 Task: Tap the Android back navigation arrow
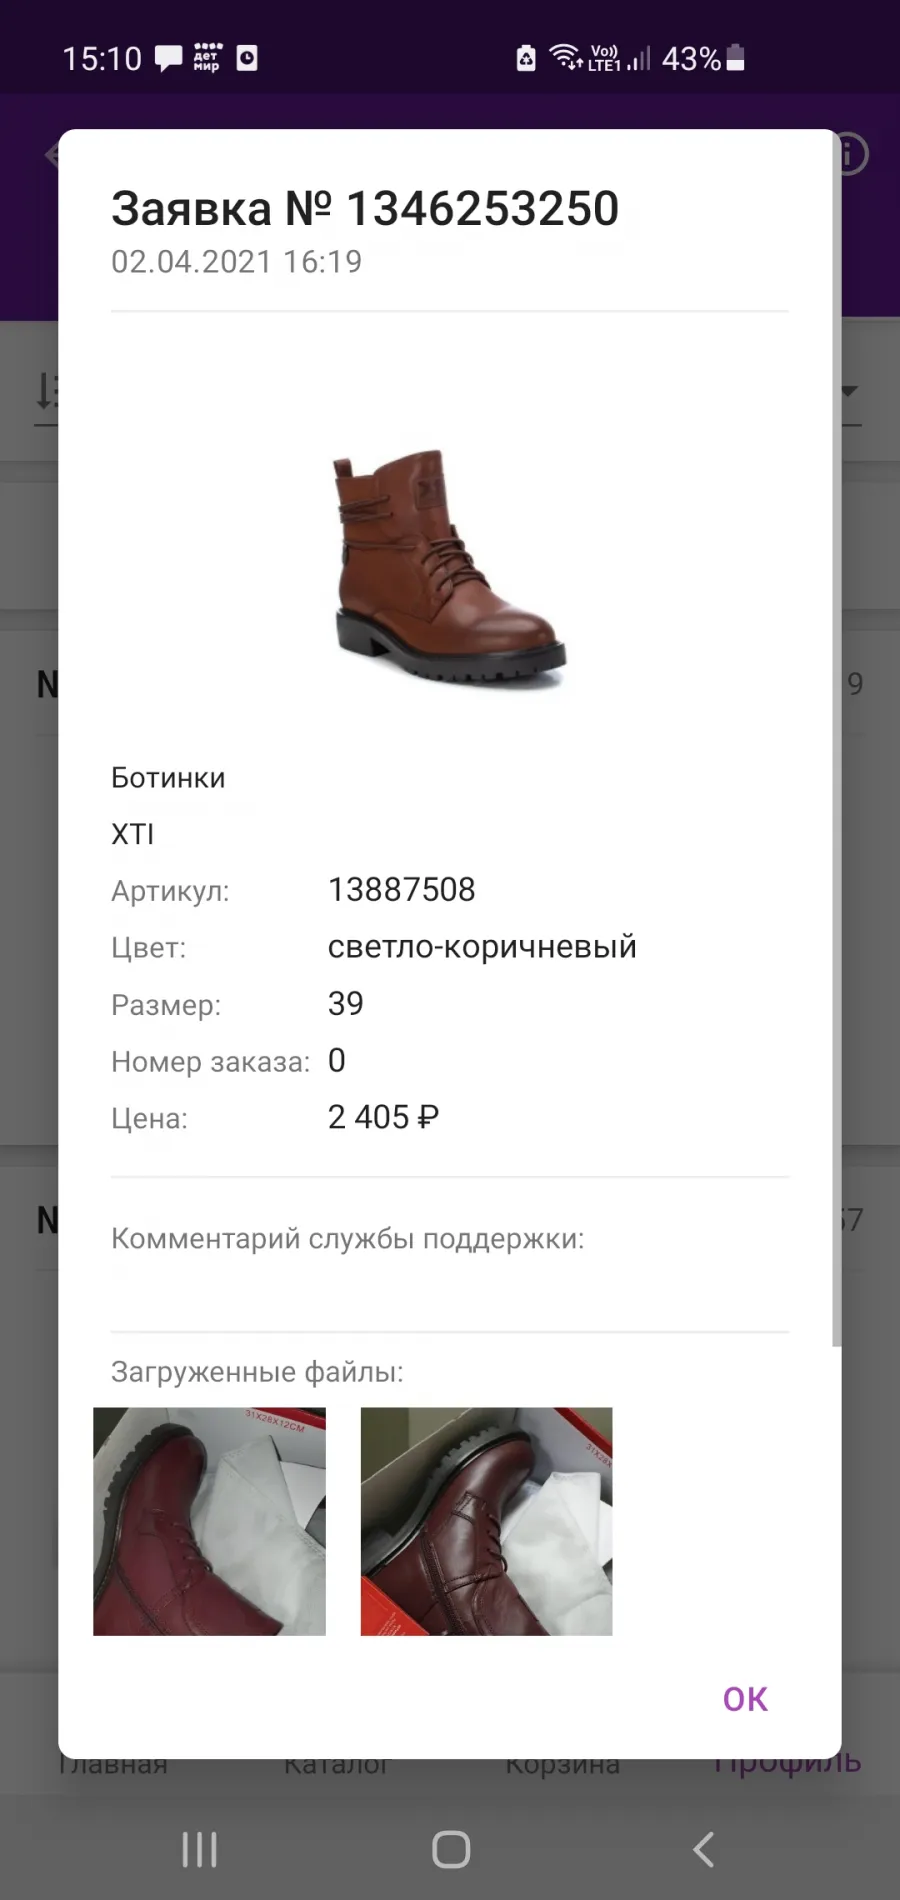coord(703,1849)
